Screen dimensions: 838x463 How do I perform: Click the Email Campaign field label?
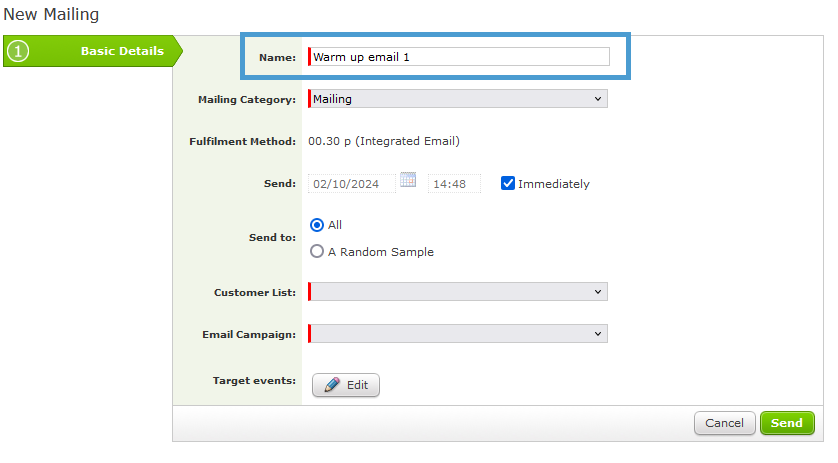[250, 334]
